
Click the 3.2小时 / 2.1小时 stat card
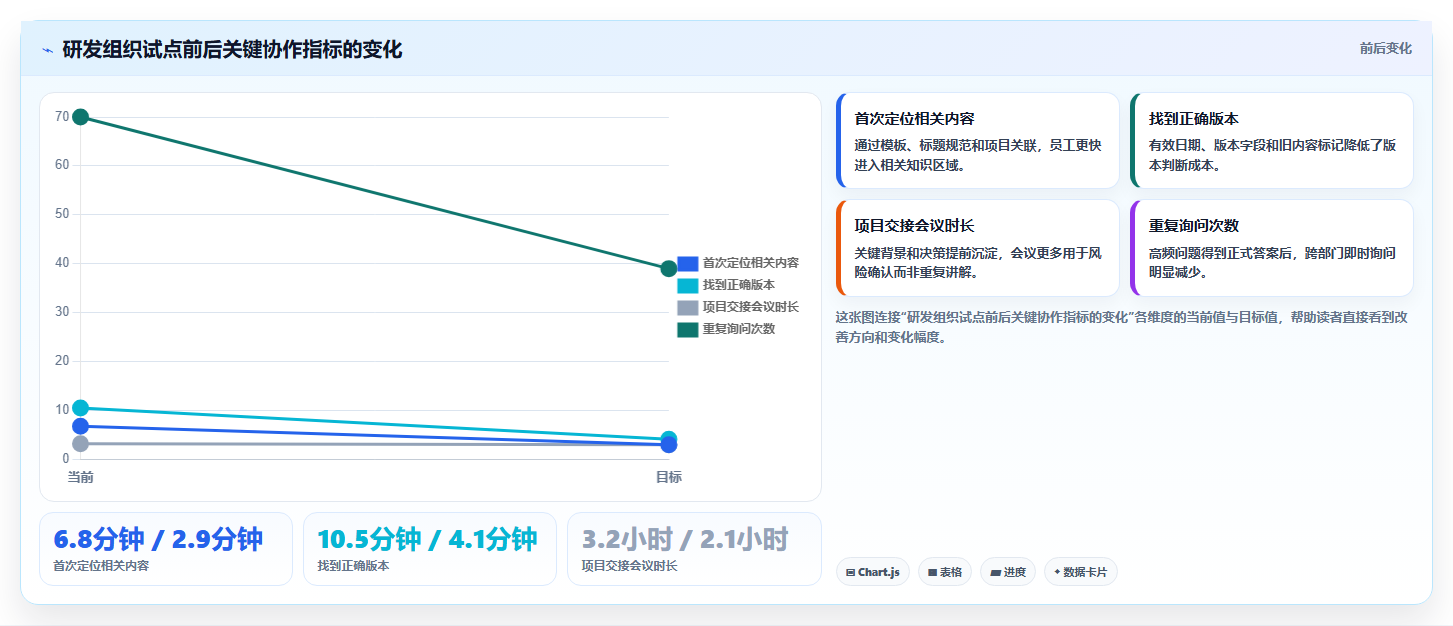[x=694, y=549]
